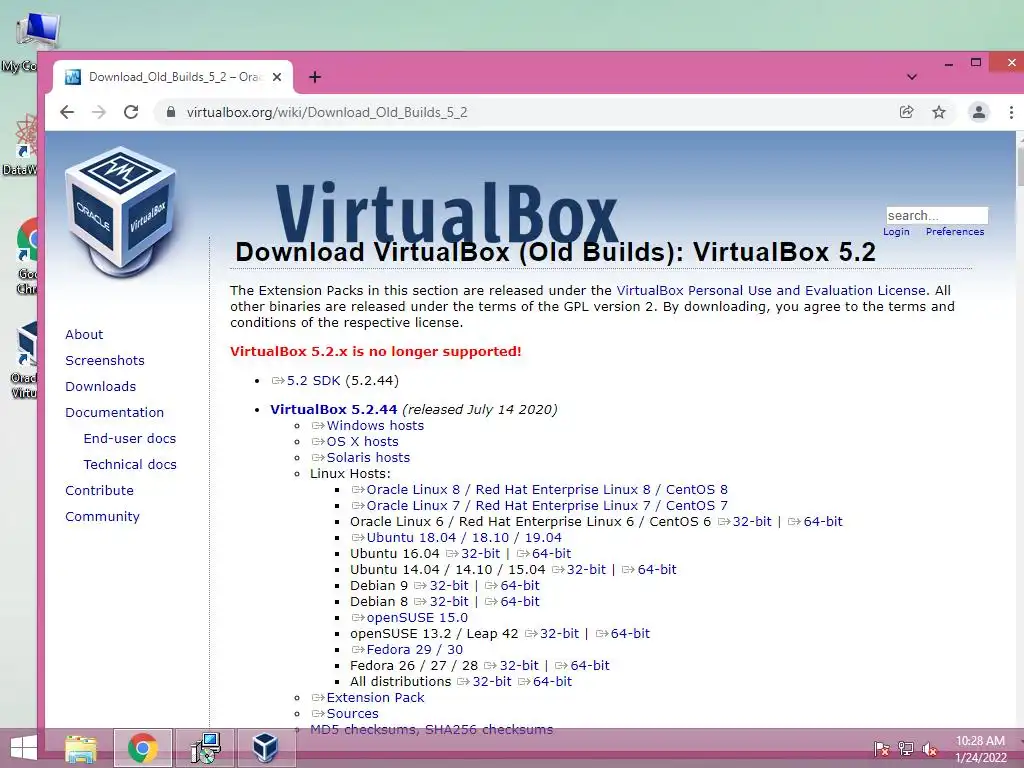Focus the search box on the page
Screen dimensions: 1024x768
click(936, 216)
